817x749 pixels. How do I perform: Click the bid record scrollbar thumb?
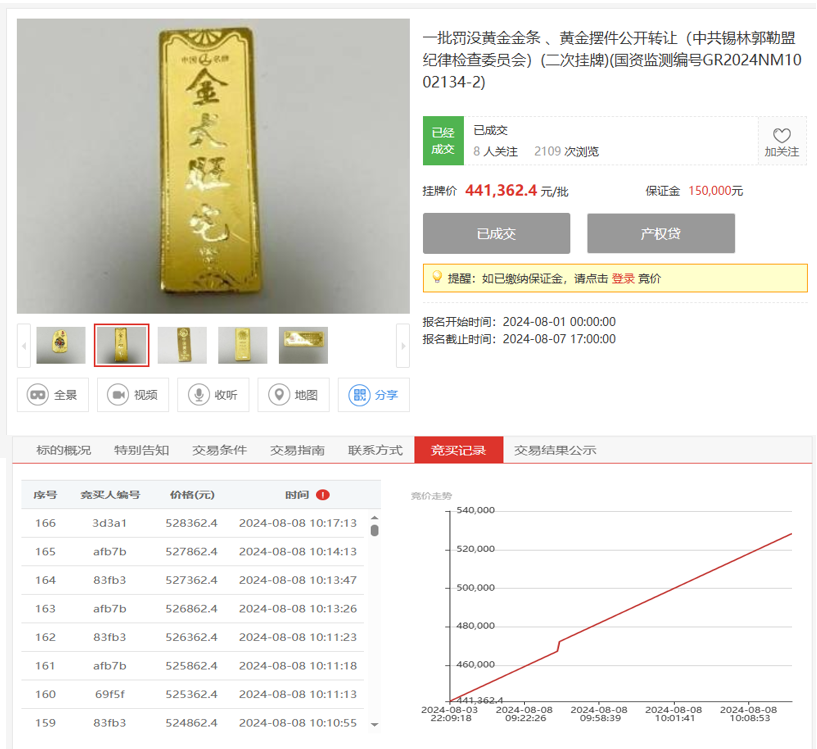click(x=374, y=531)
